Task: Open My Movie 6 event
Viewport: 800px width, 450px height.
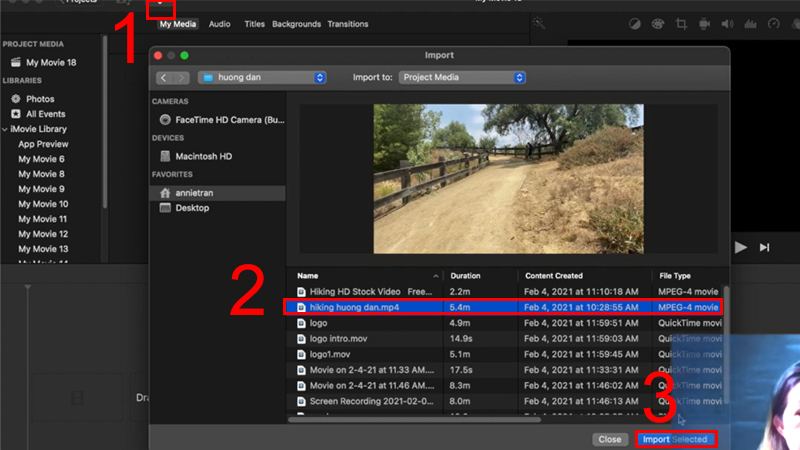Action: coord(41,159)
